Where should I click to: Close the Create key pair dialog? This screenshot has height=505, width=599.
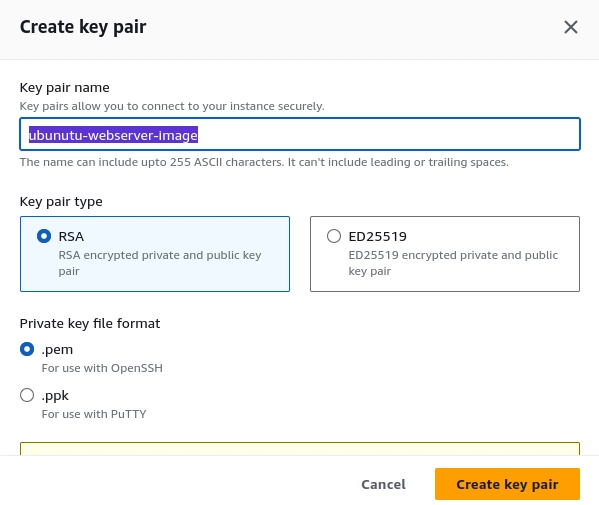(571, 27)
